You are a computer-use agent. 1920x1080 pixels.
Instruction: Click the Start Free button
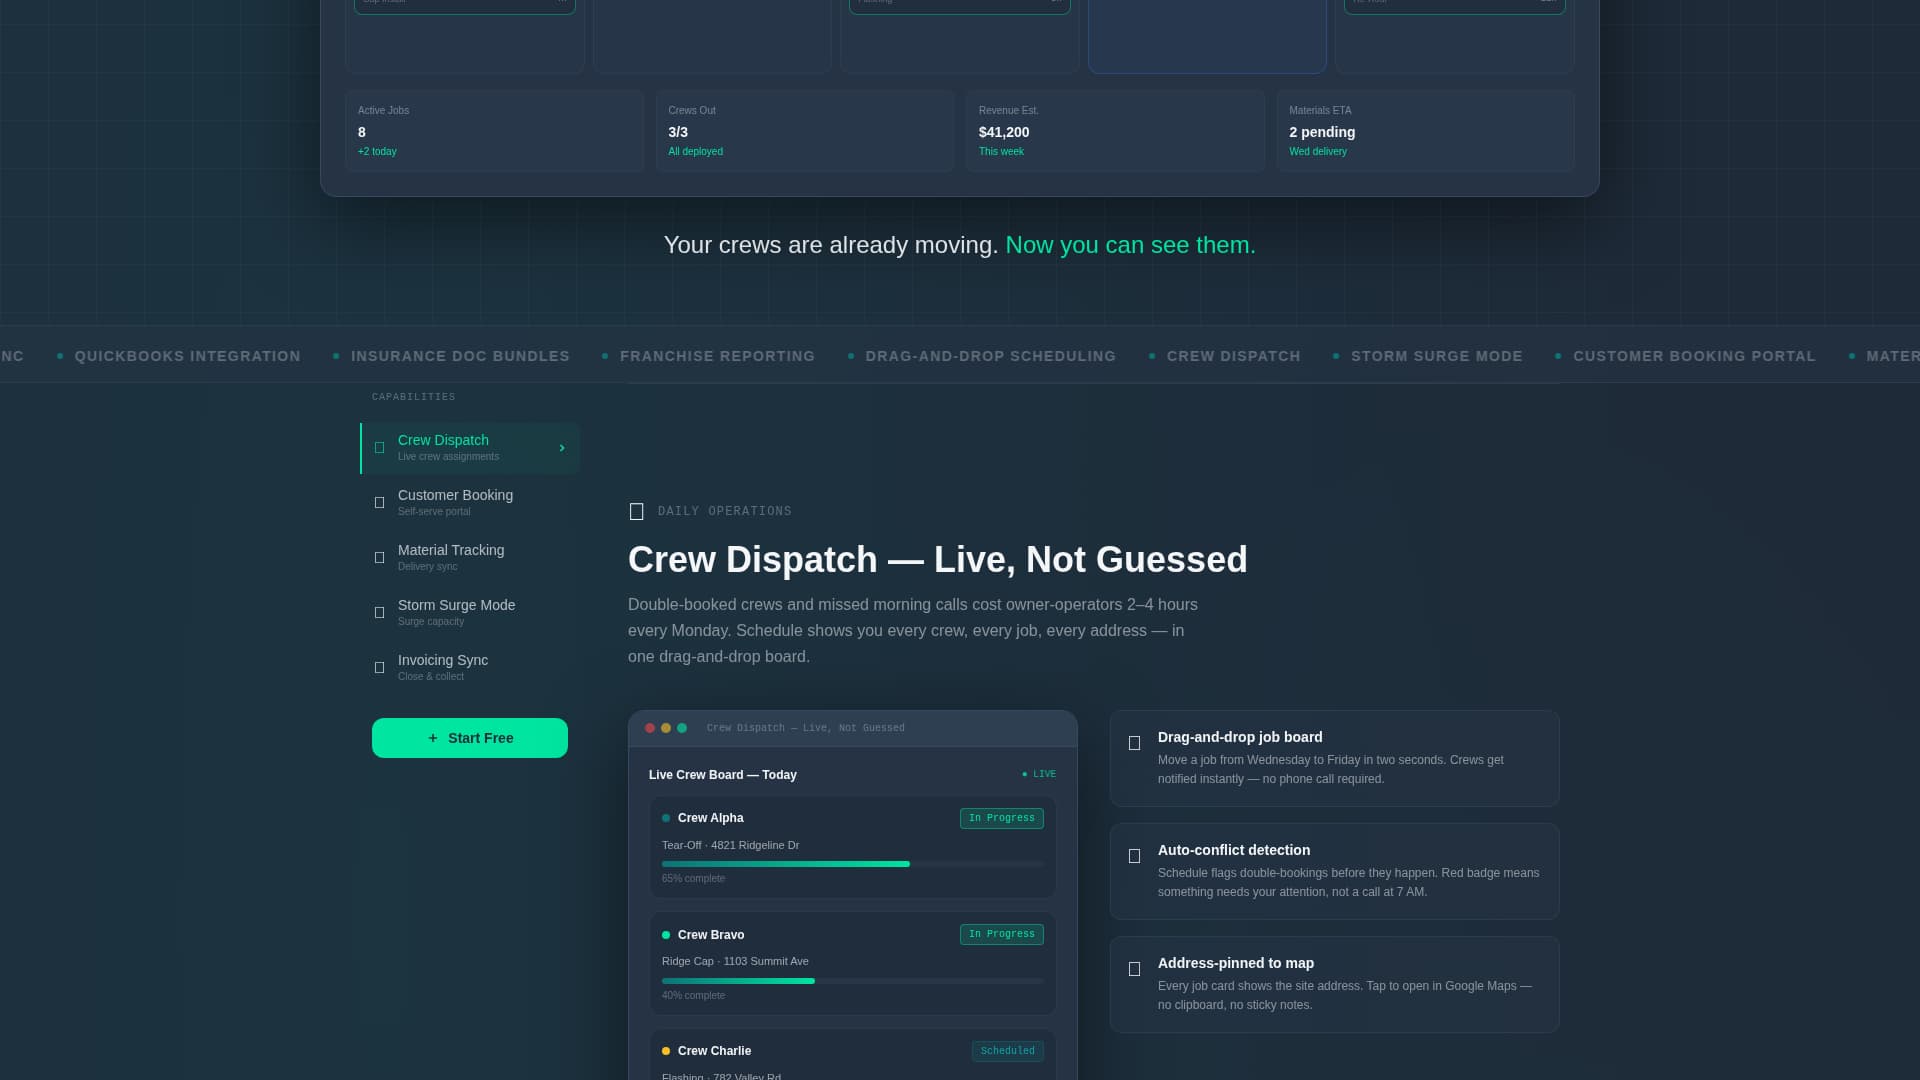point(469,738)
